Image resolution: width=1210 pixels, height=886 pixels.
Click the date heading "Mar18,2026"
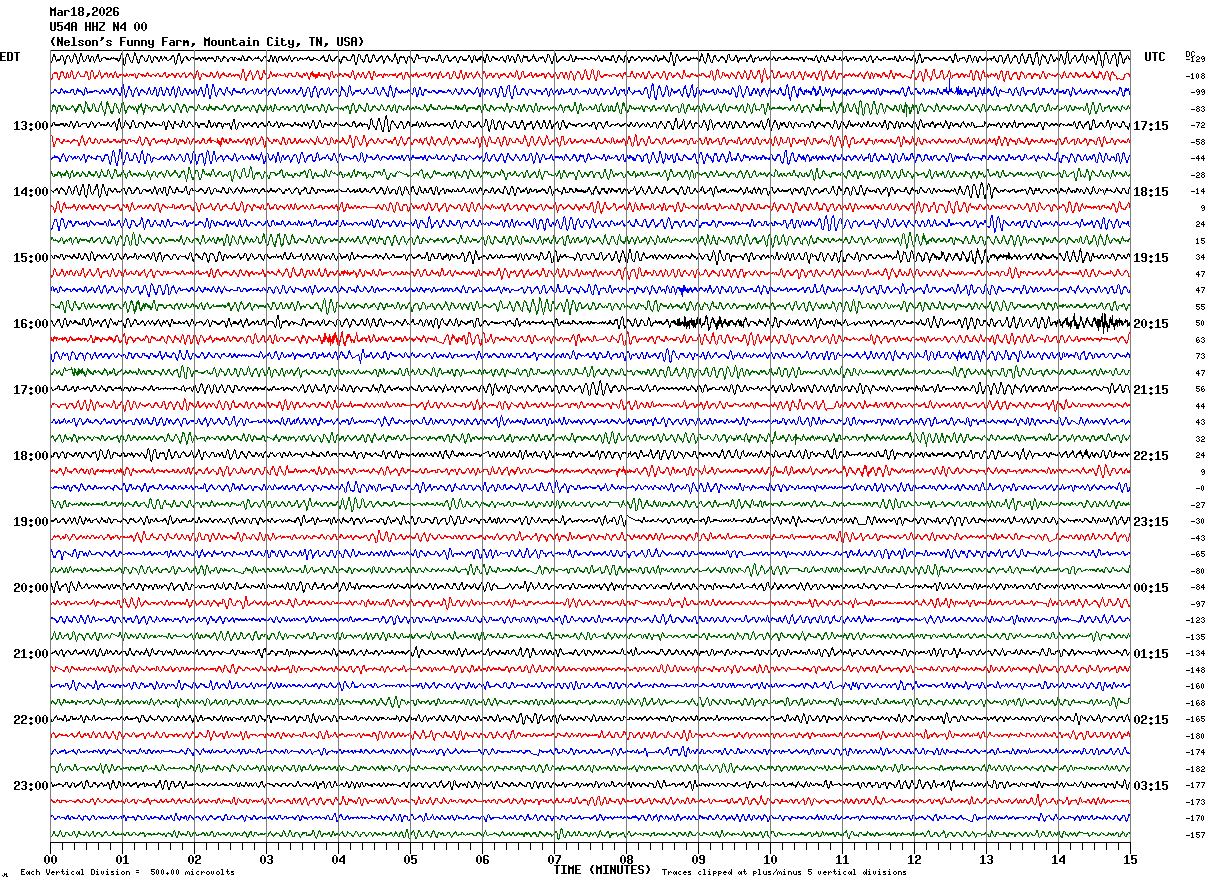(x=84, y=12)
